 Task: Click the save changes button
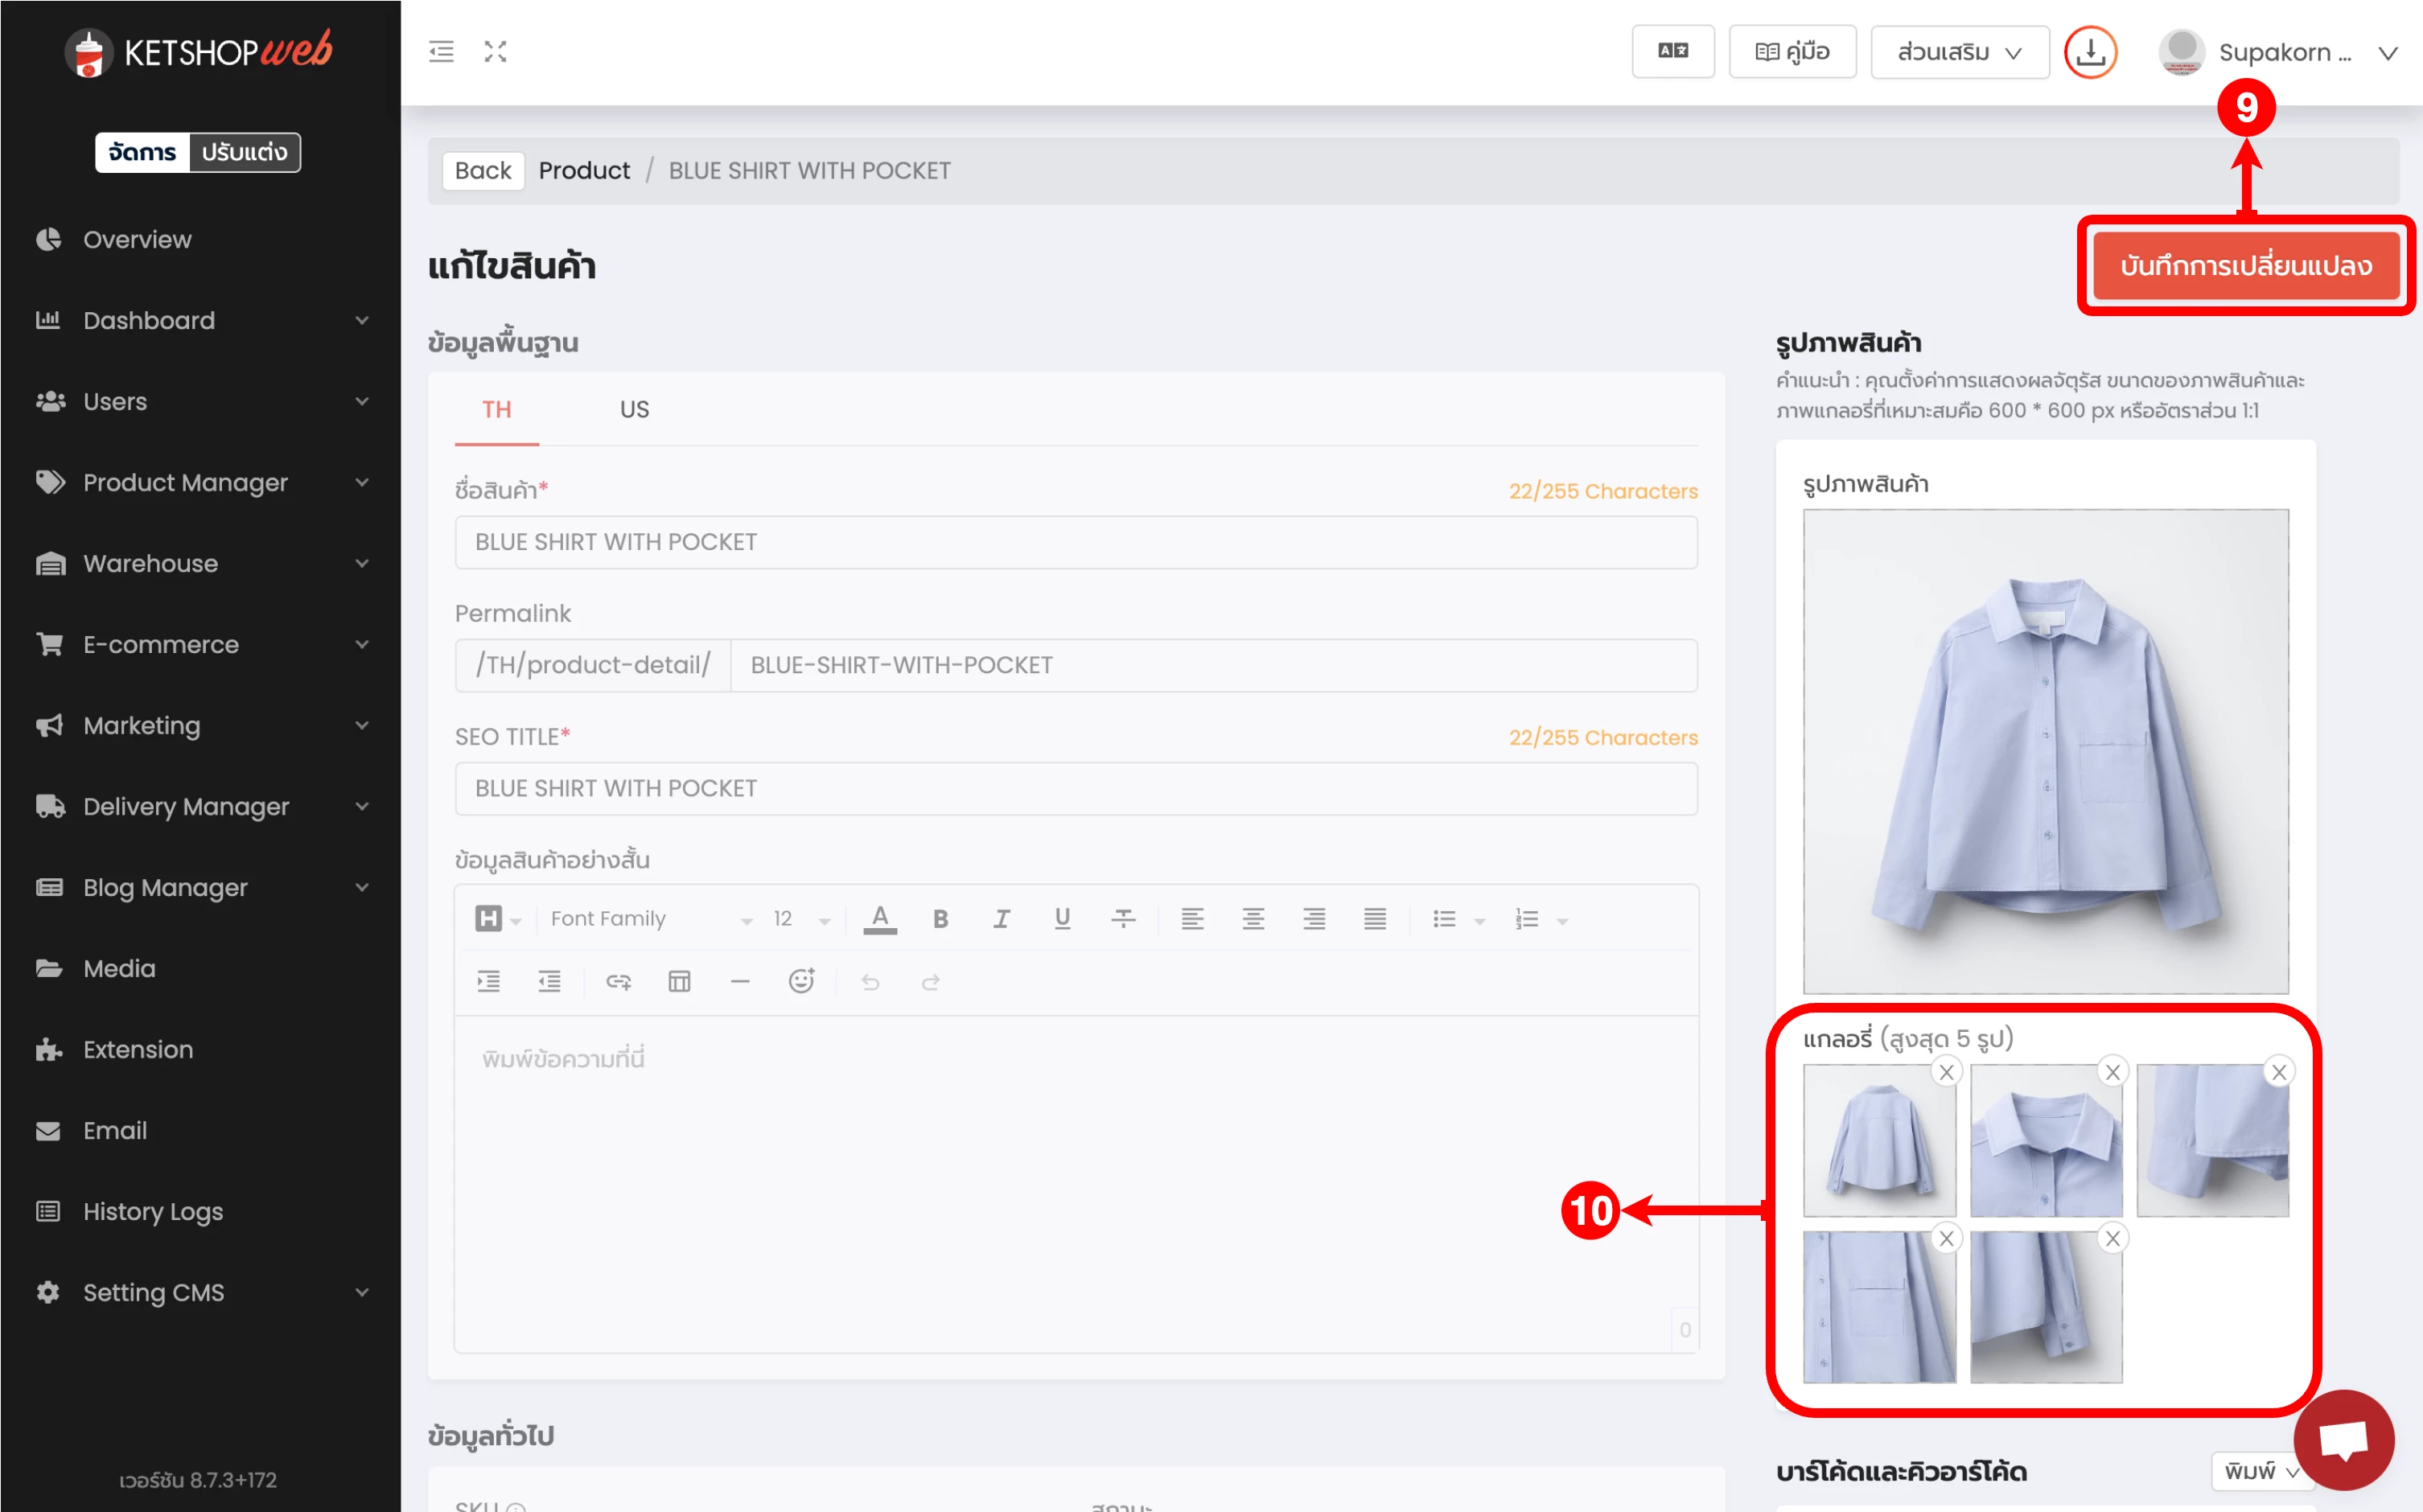(x=2245, y=266)
